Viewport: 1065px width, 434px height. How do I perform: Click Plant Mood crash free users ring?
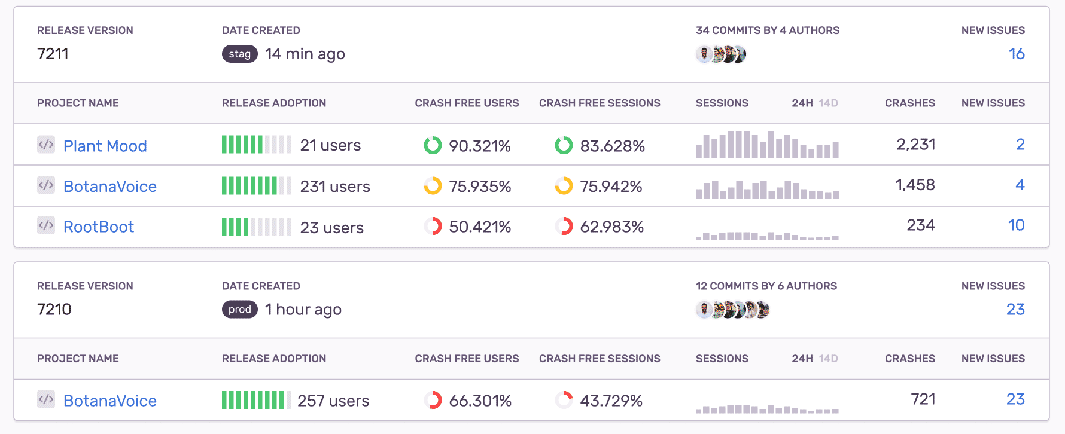pos(432,146)
